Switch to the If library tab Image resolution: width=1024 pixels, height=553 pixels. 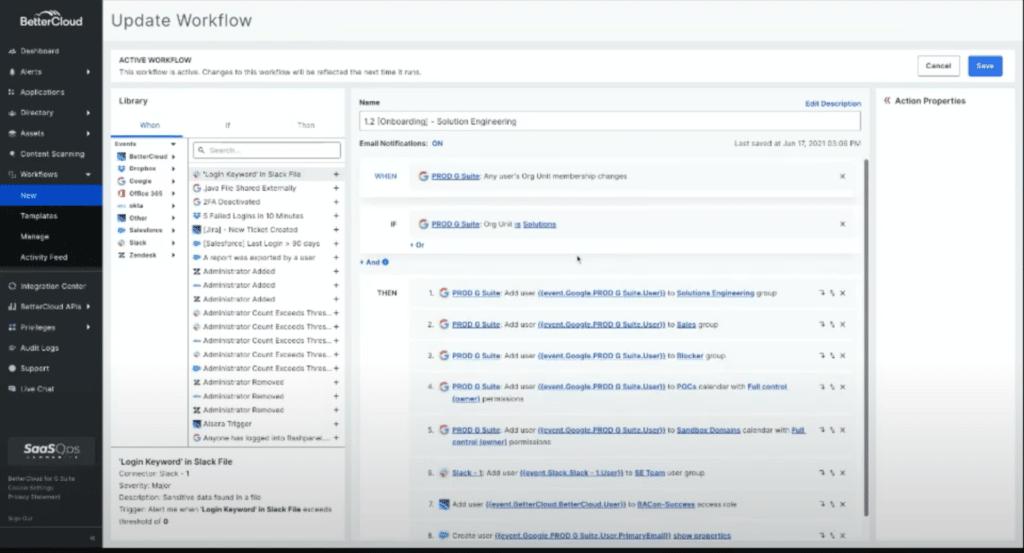point(227,125)
